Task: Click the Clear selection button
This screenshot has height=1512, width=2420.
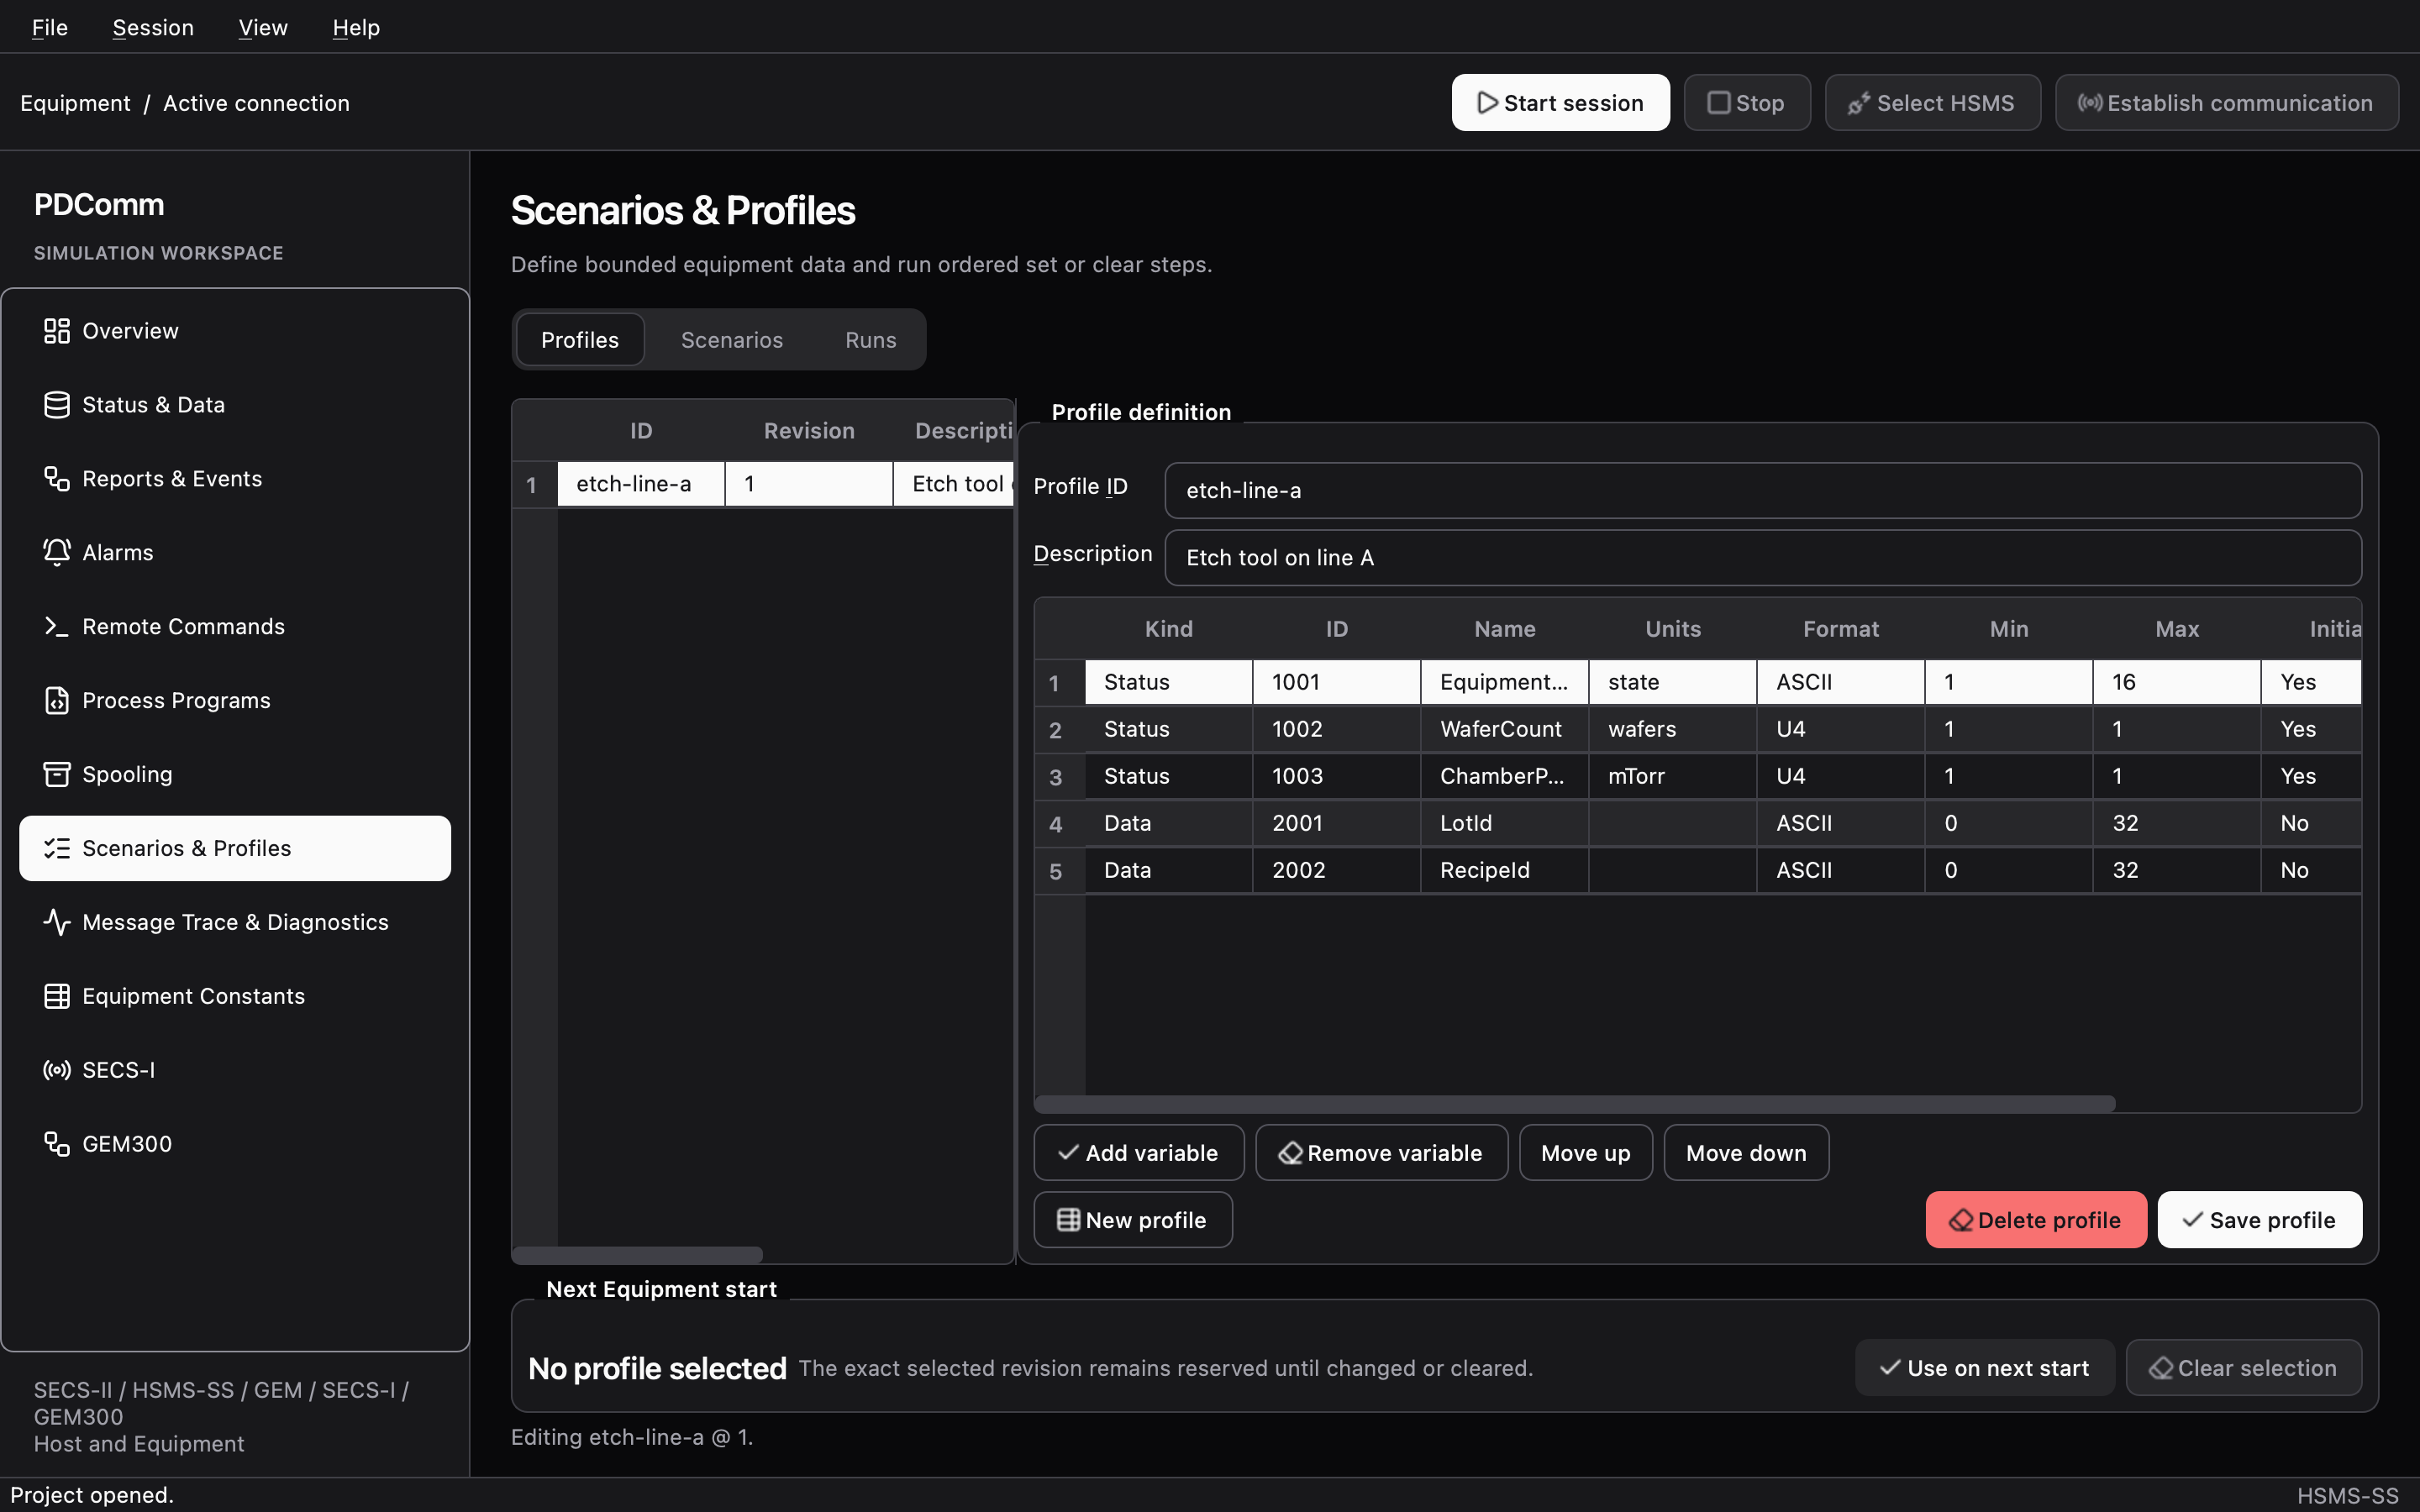Action: point(2243,1368)
